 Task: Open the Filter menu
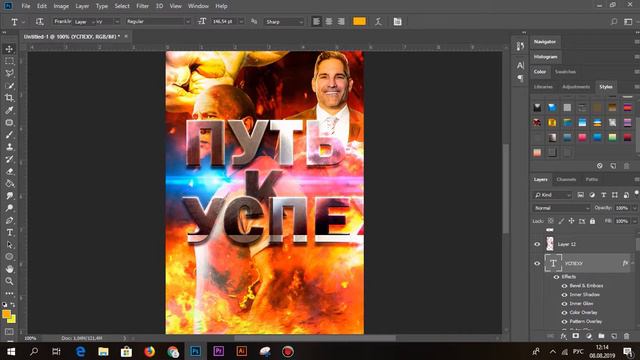pyautogui.click(x=142, y=6)
